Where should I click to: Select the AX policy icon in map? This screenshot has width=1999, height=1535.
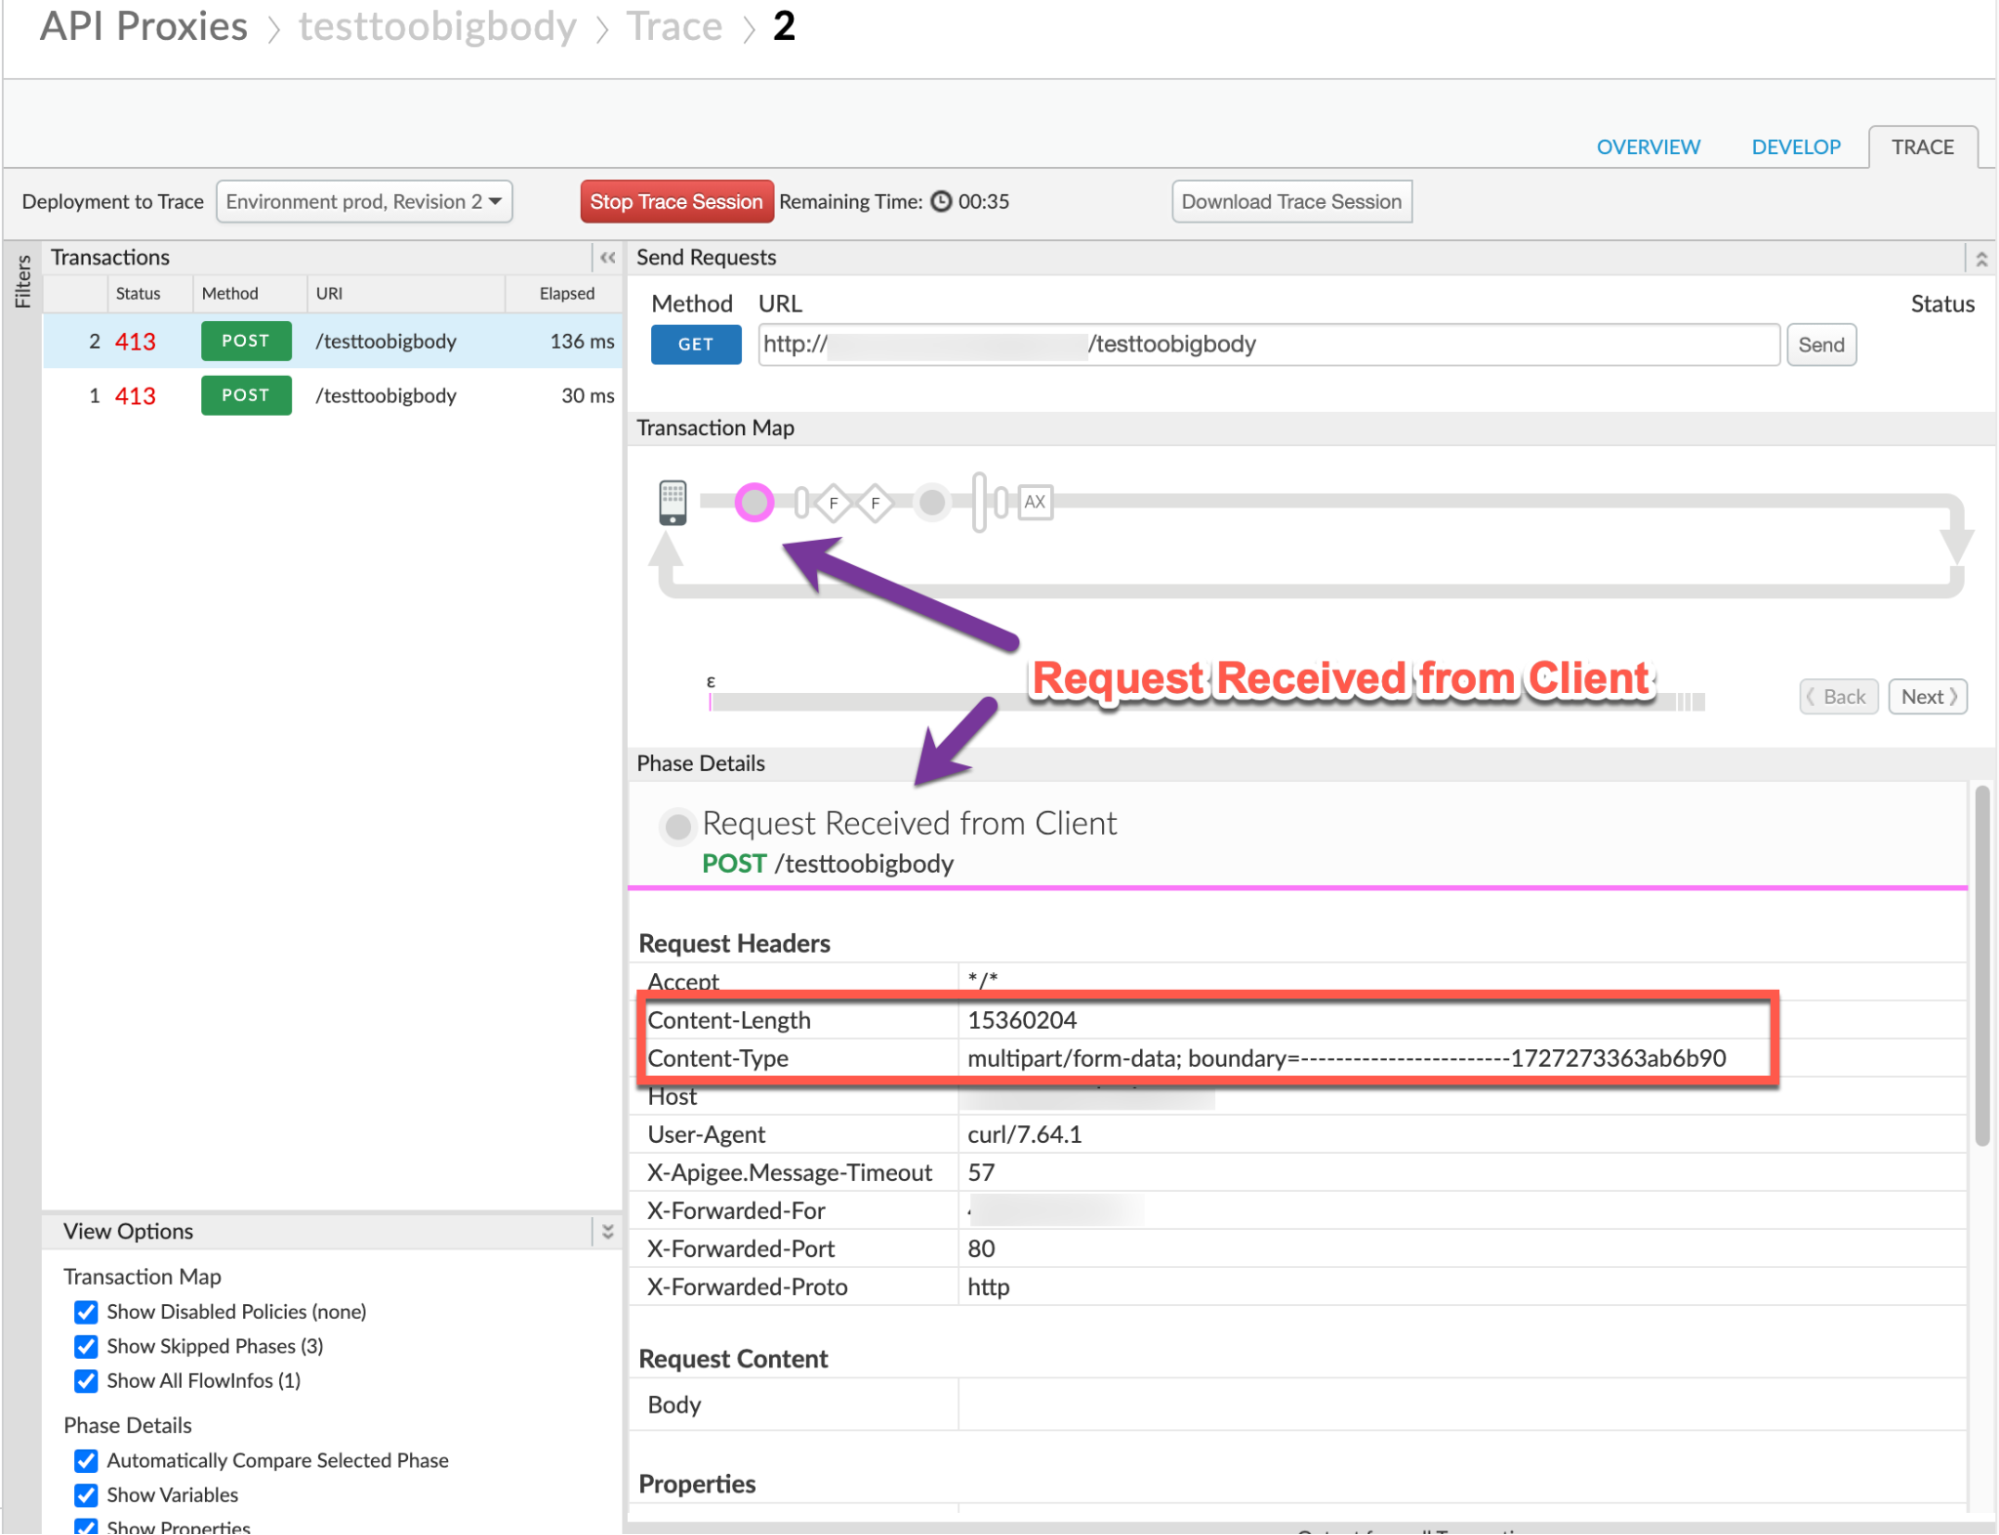(1035, 502)
